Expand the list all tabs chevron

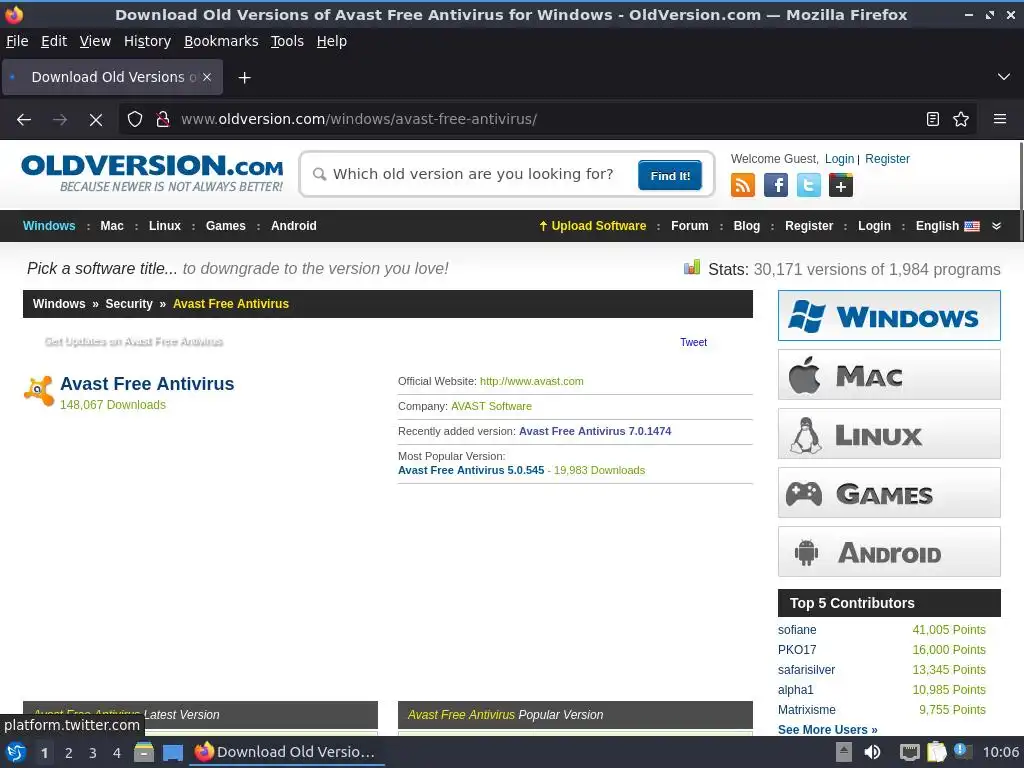point(1004,77)
